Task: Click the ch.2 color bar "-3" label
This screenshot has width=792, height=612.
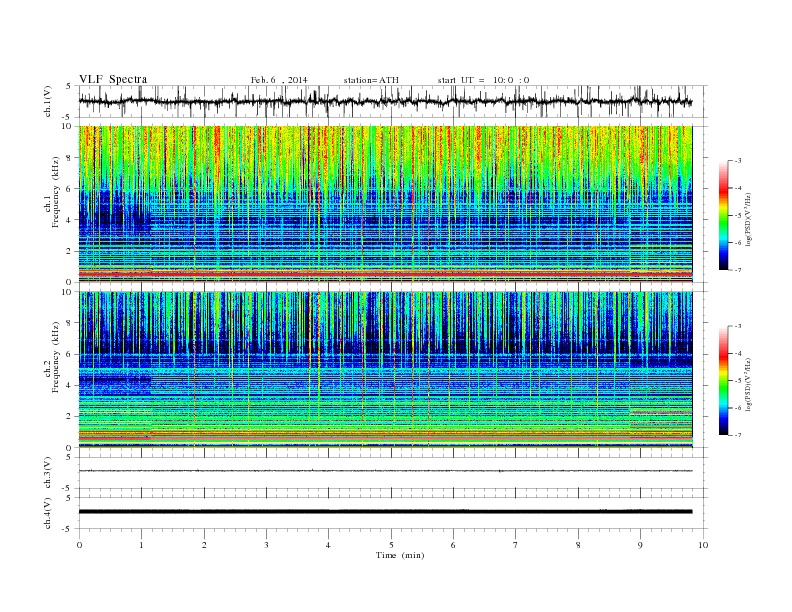Action: pyautogui.click(x=738, y=326)
